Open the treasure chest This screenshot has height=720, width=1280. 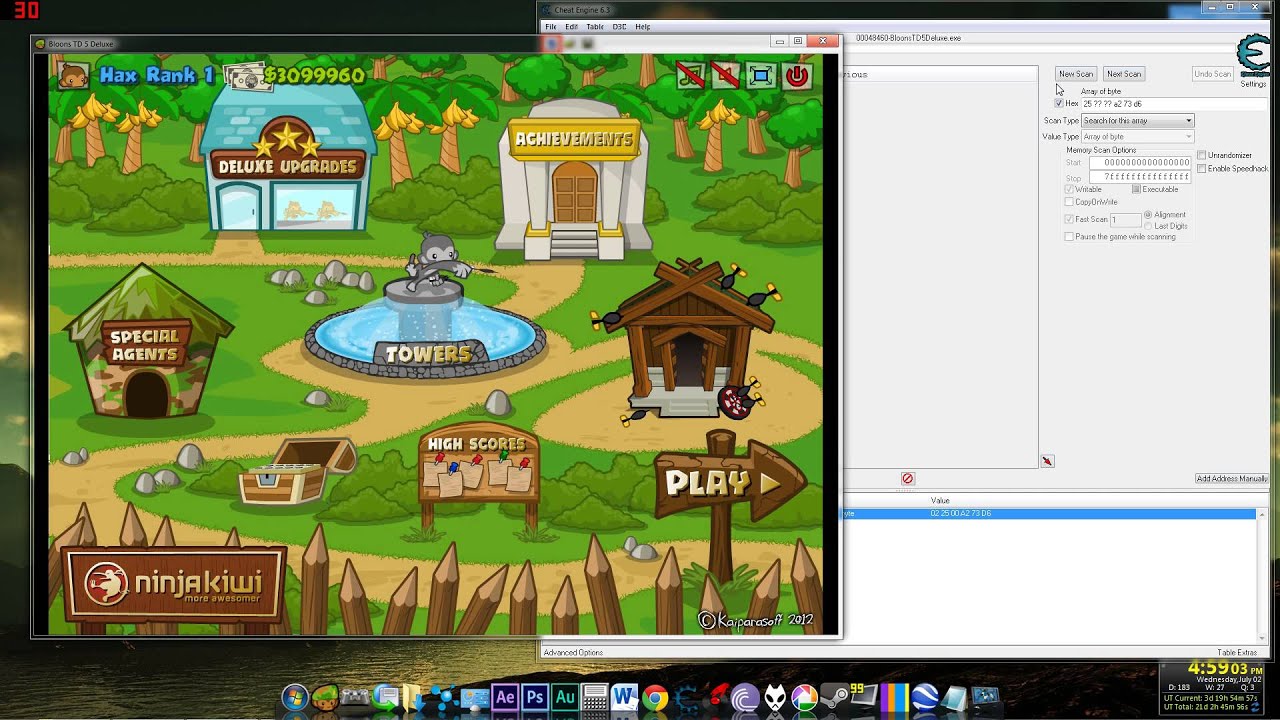click(296, 472)
